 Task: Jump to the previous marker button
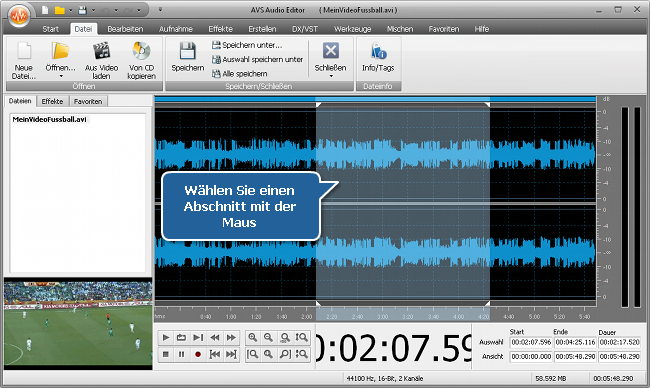tap(215, 354)
